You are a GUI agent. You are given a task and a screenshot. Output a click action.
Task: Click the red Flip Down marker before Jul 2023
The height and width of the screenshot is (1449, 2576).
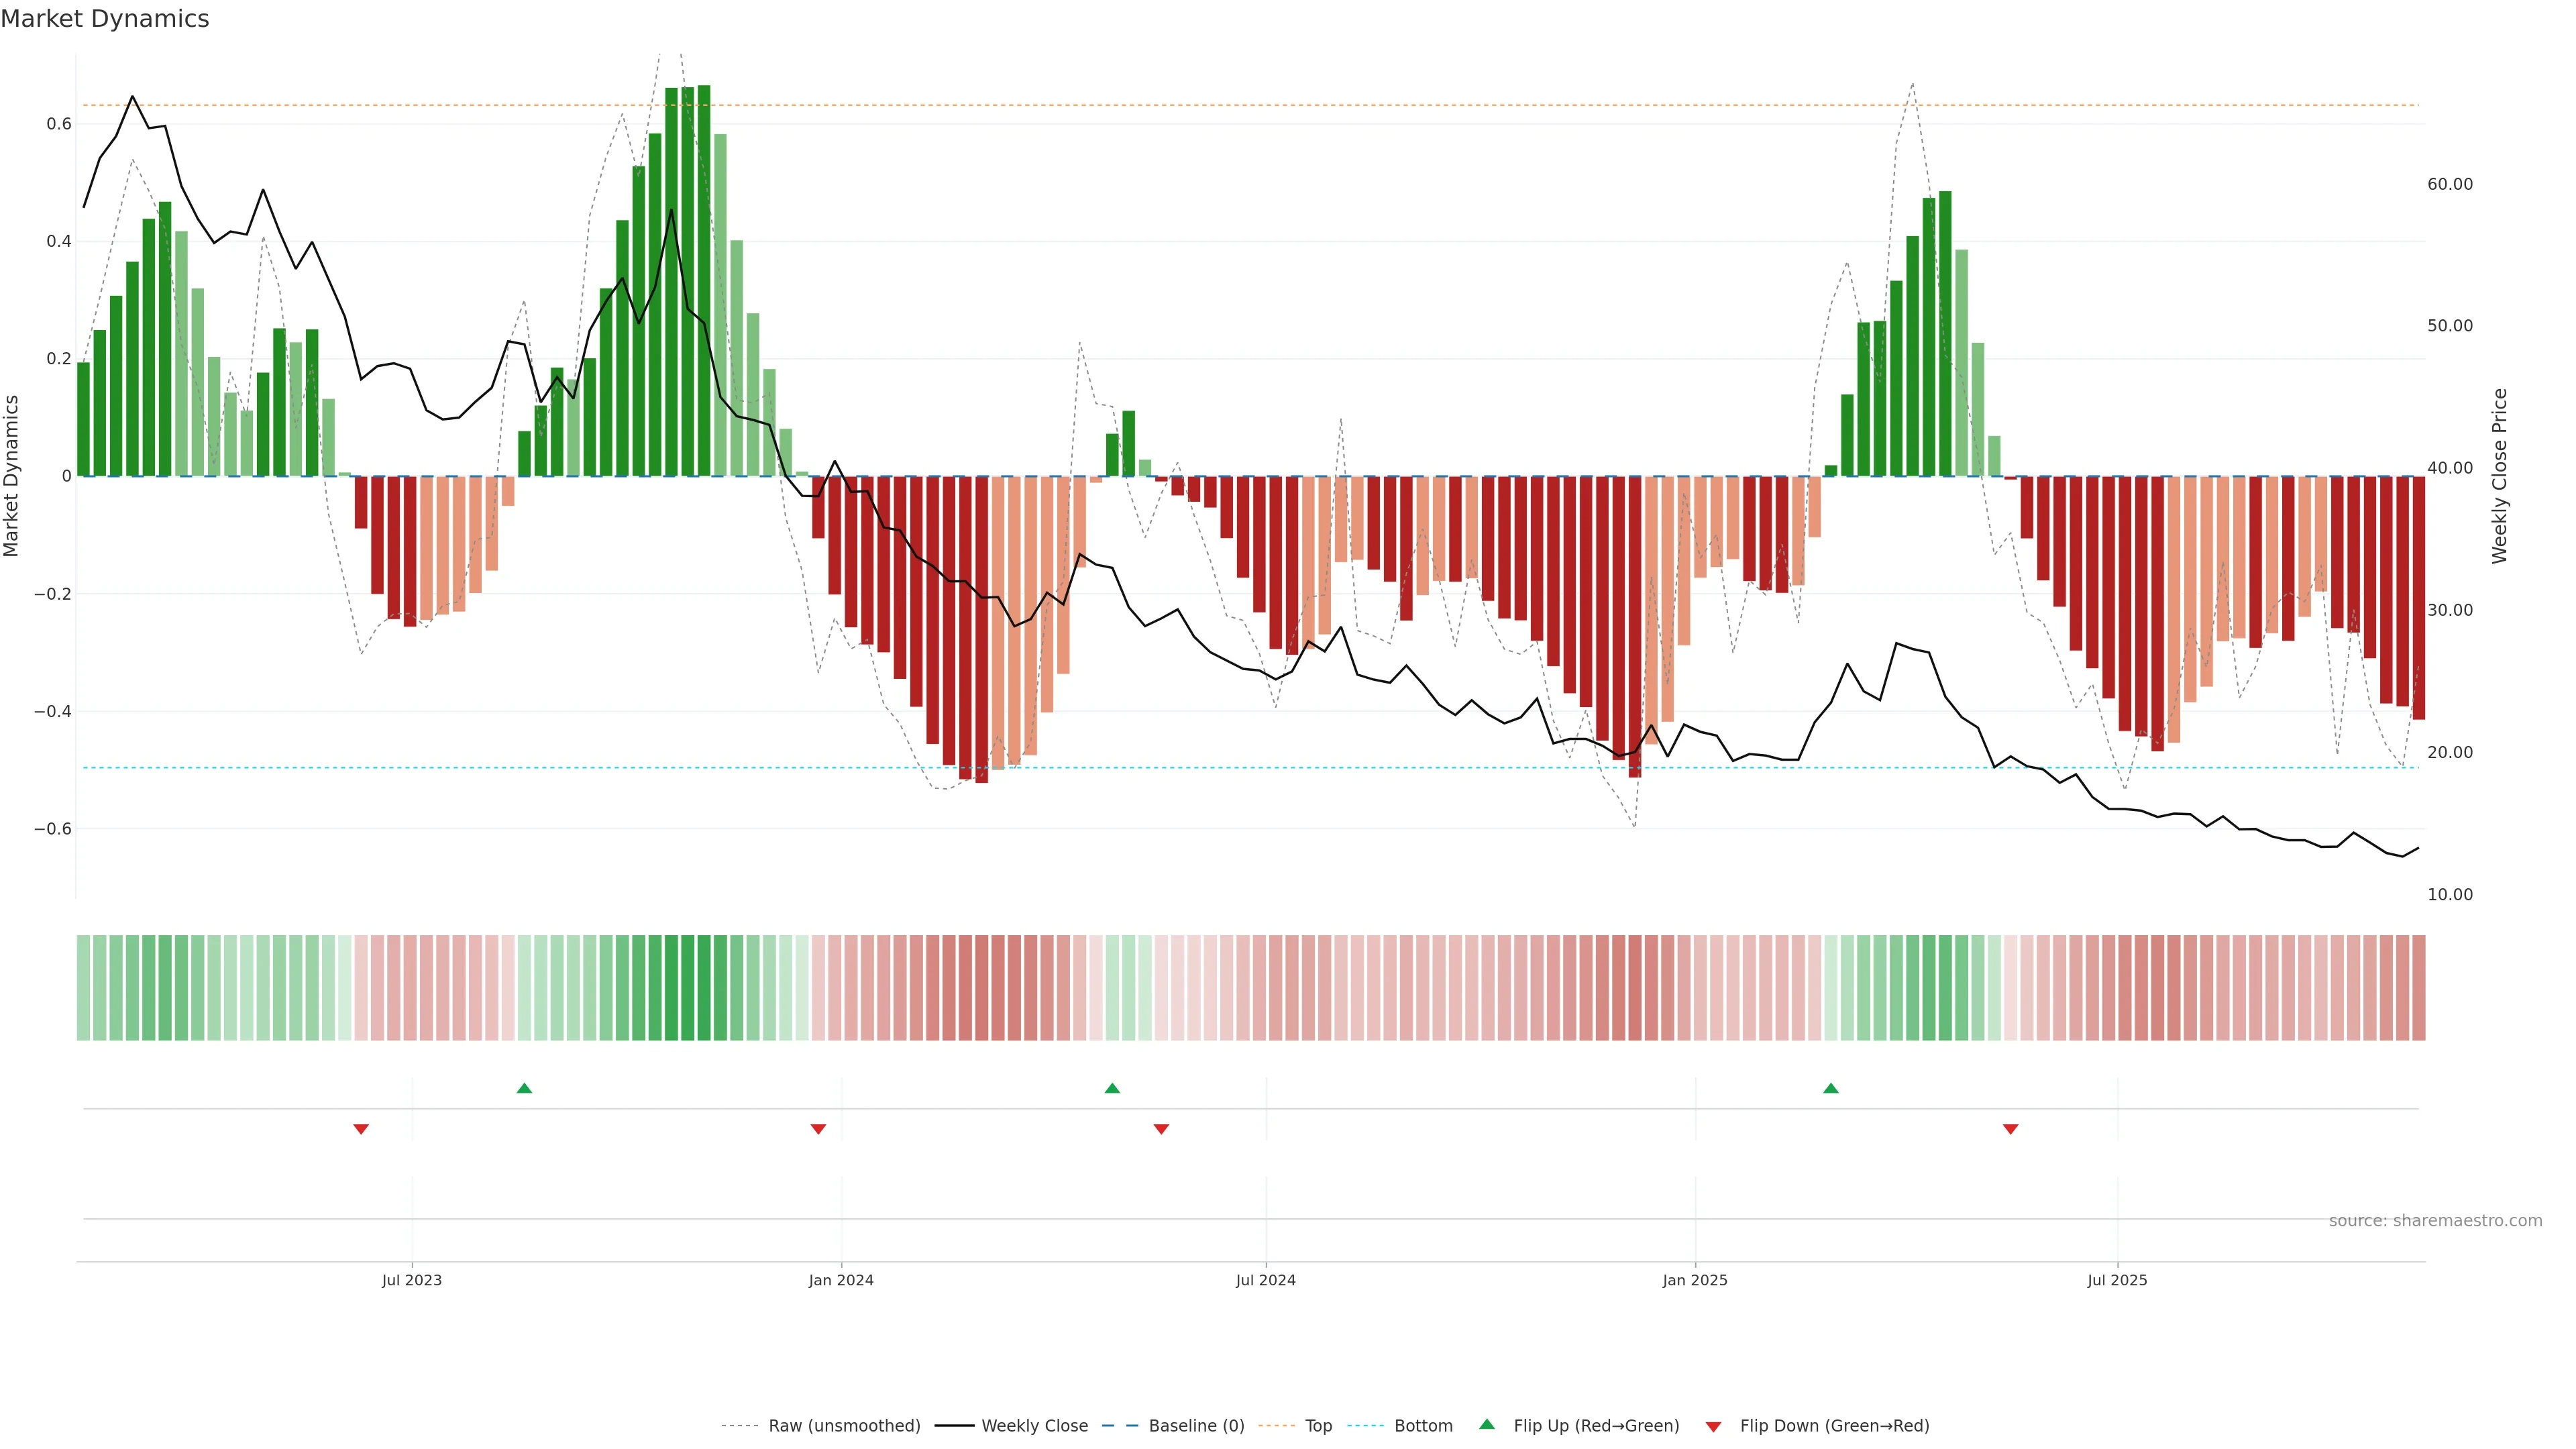click(361, 1129)
